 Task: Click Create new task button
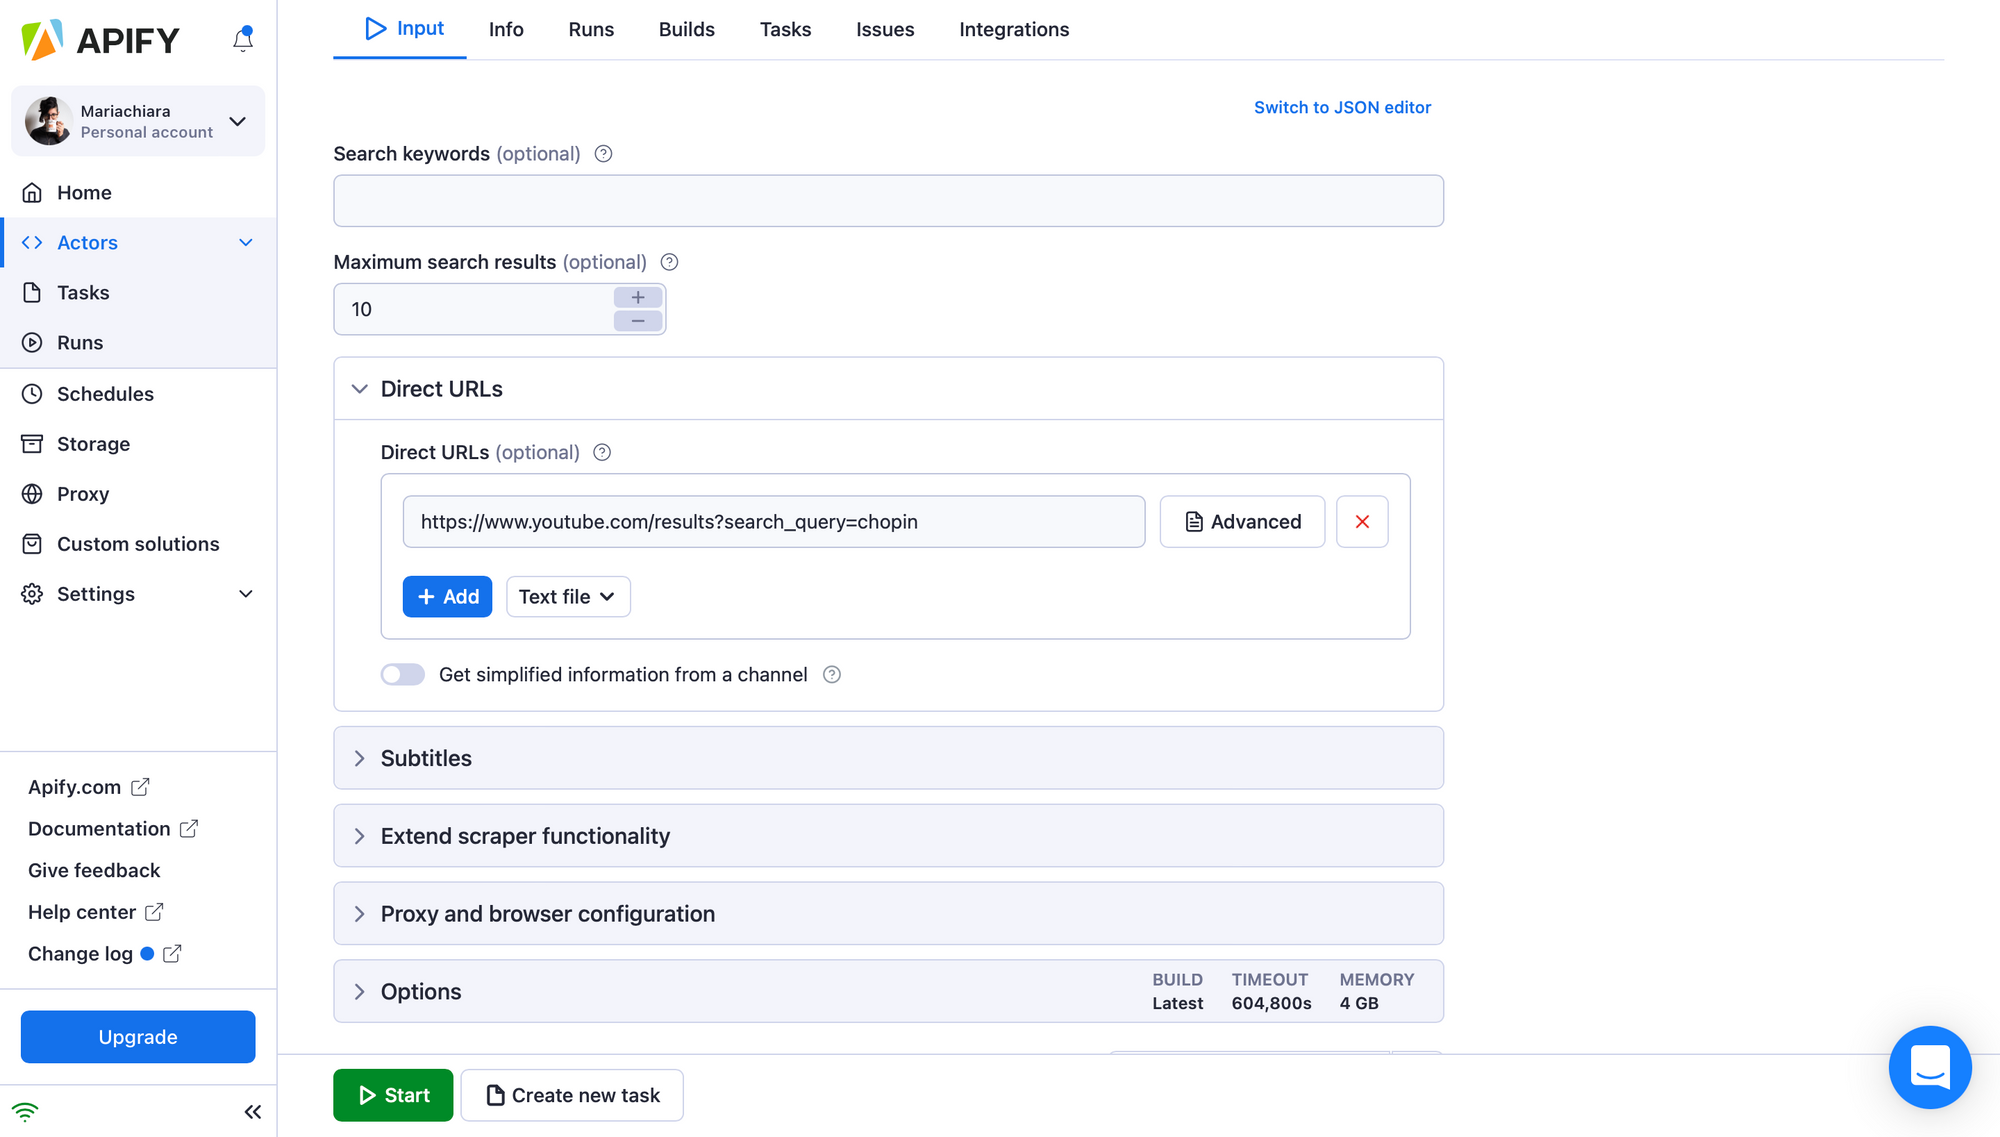572,1096
